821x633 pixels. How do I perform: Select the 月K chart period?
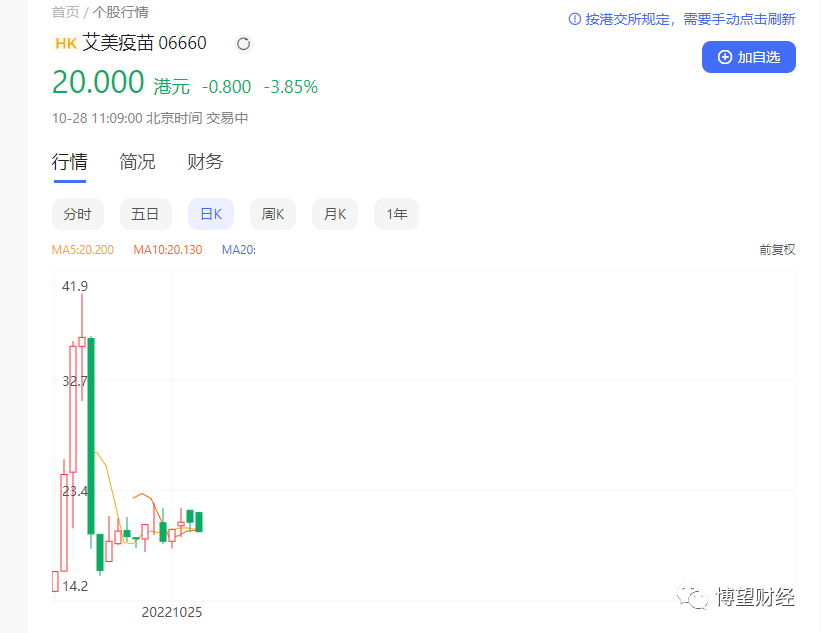tap(335, 214)
